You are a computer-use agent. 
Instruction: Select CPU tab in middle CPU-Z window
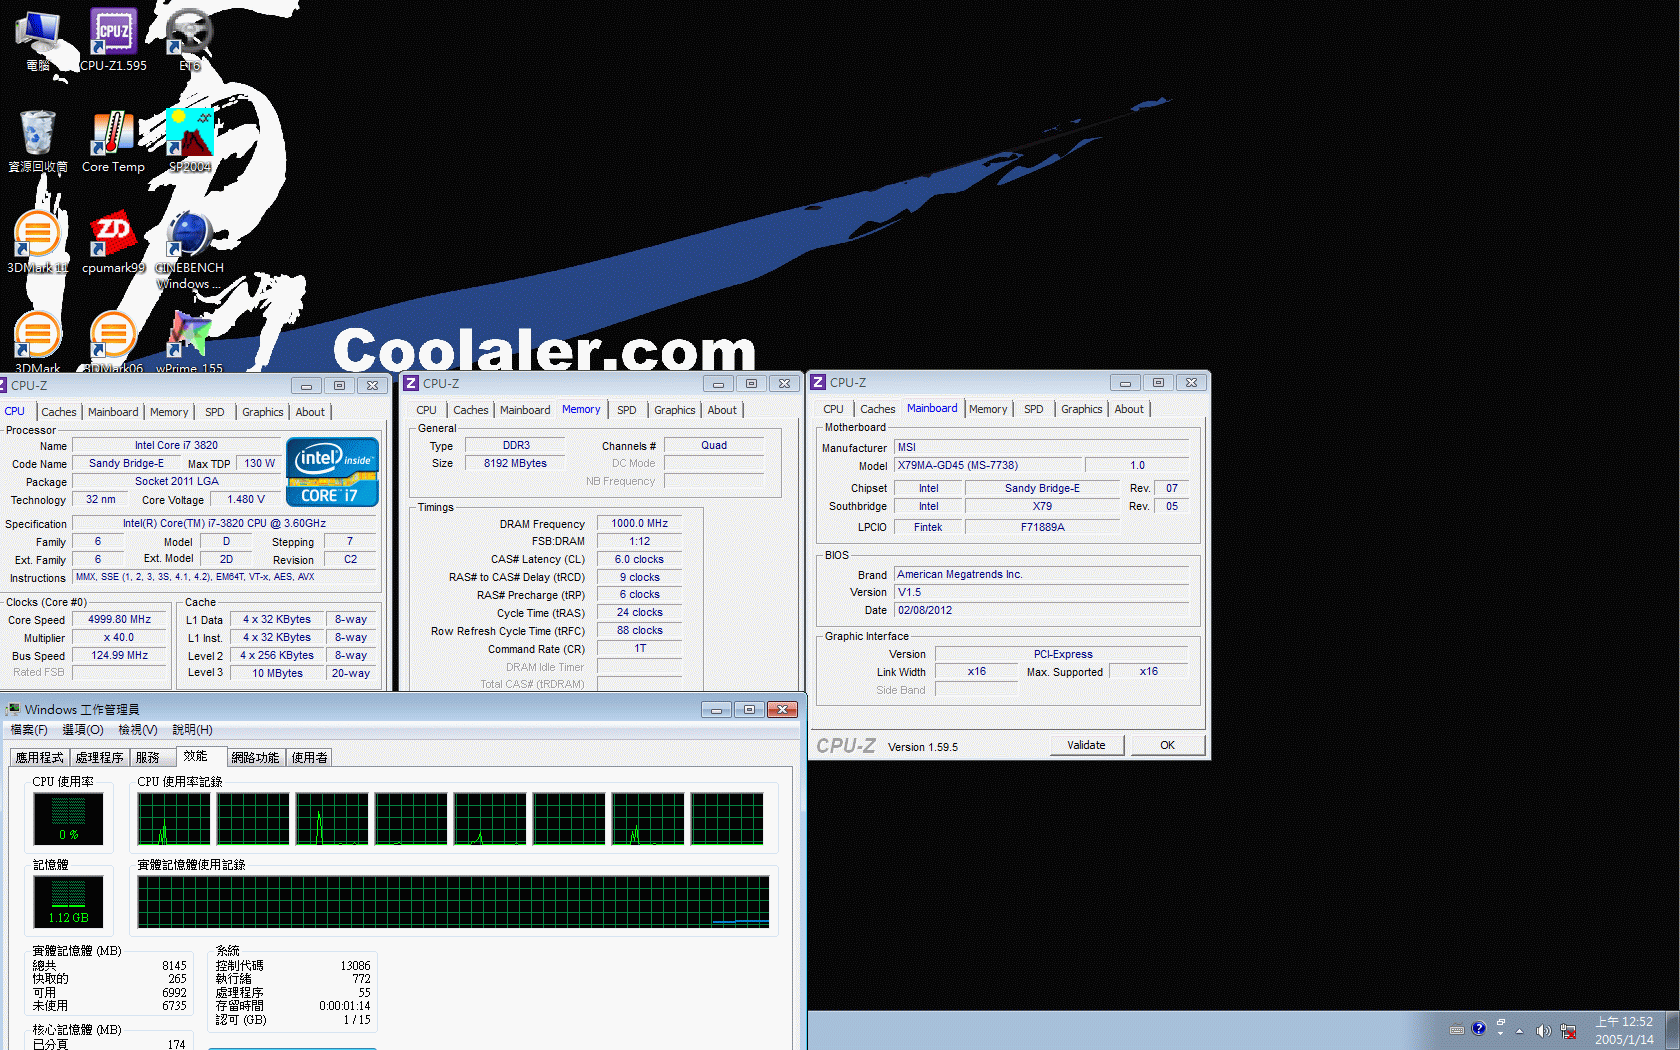pyautogui.click(x=426, y=410)
